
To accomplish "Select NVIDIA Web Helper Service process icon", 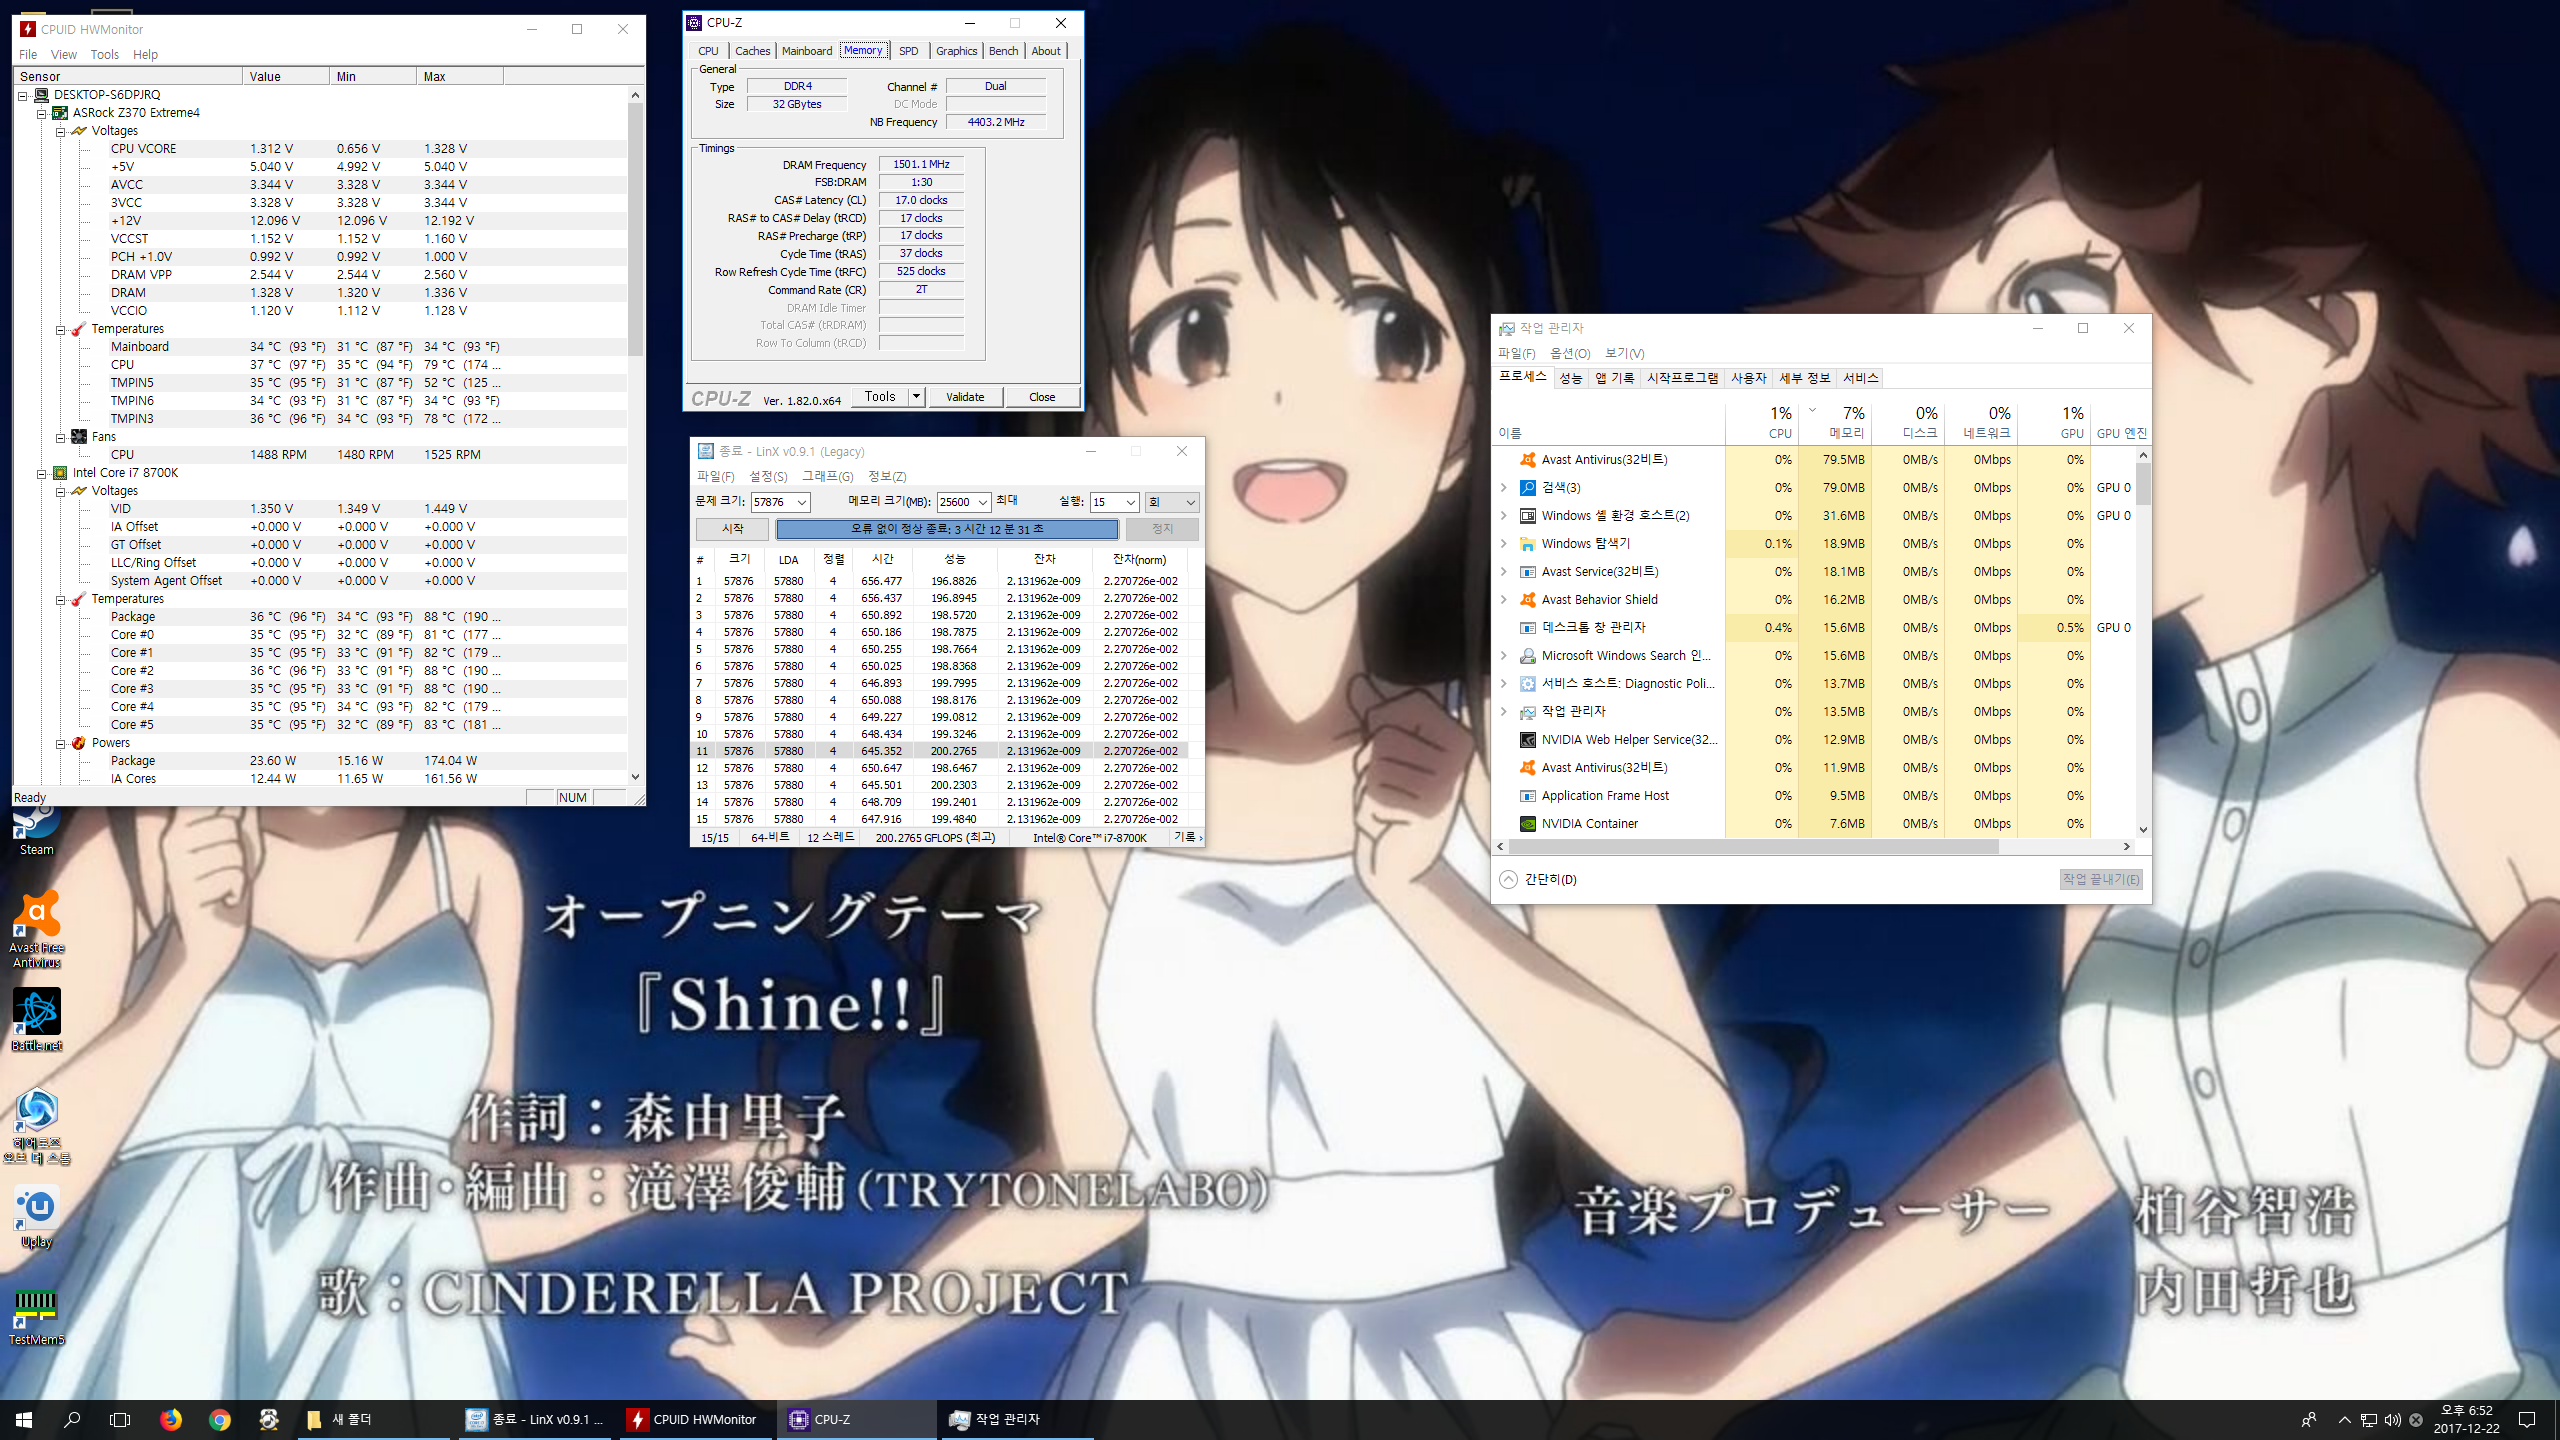I will click(1528, 740).
